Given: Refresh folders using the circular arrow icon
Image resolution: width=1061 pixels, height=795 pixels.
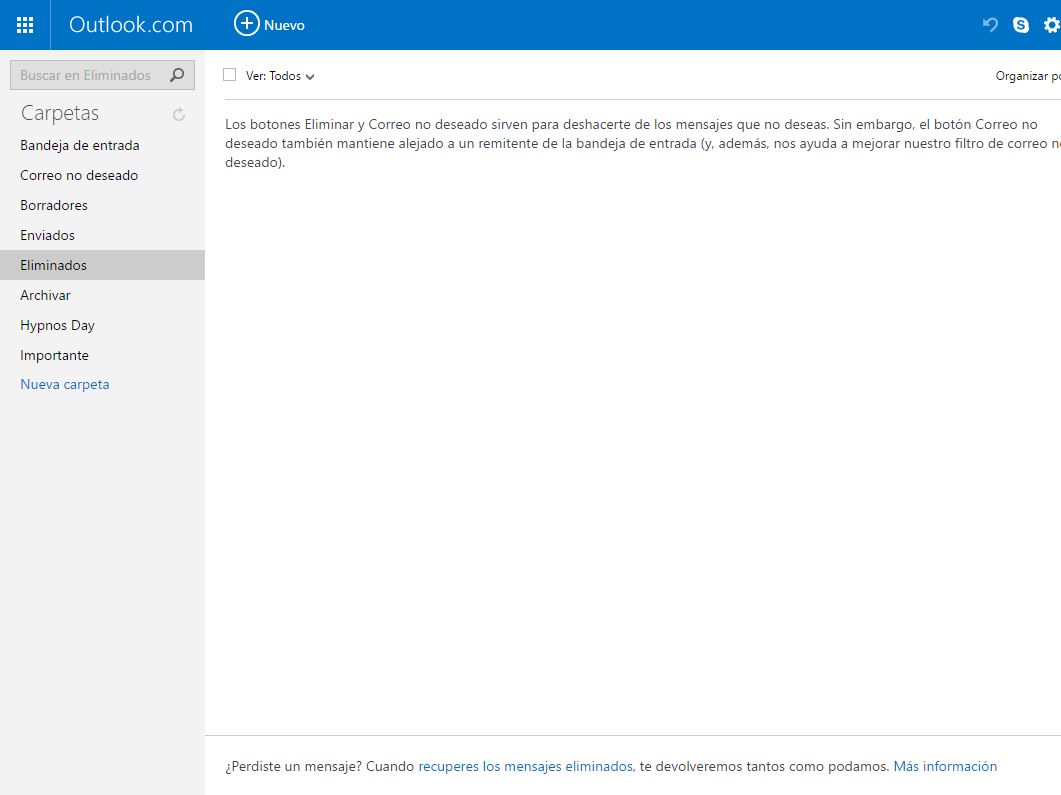Looking at the screenshot, I should tap(178, 114).
